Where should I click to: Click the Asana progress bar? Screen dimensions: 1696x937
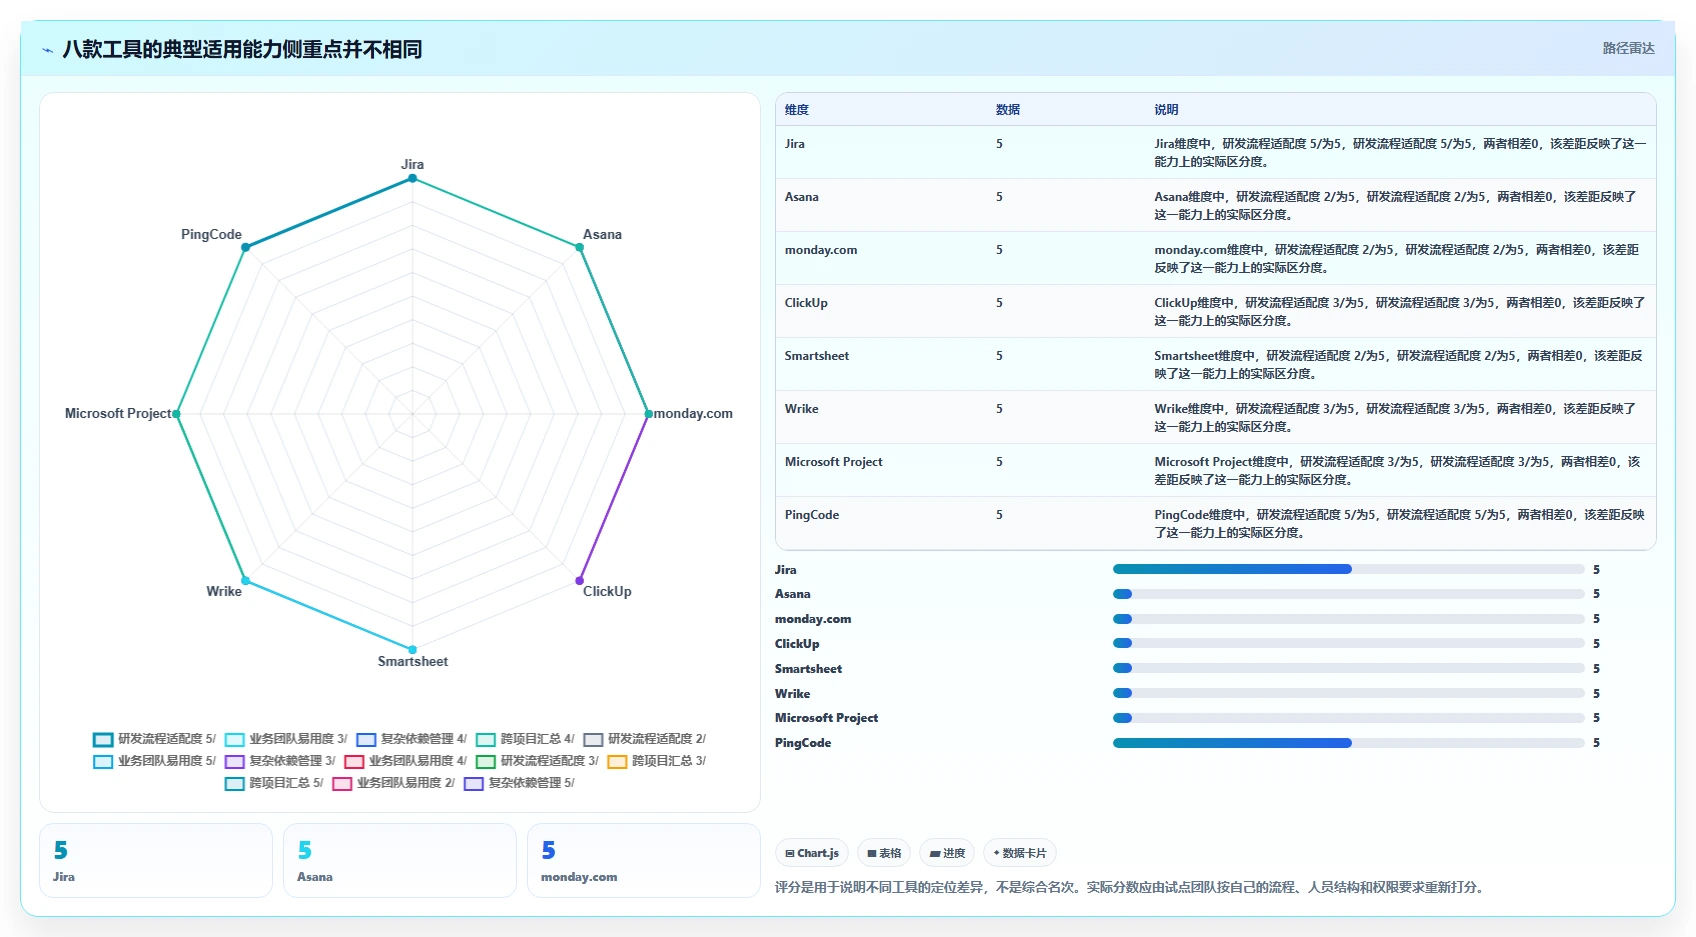[1348, 594]
